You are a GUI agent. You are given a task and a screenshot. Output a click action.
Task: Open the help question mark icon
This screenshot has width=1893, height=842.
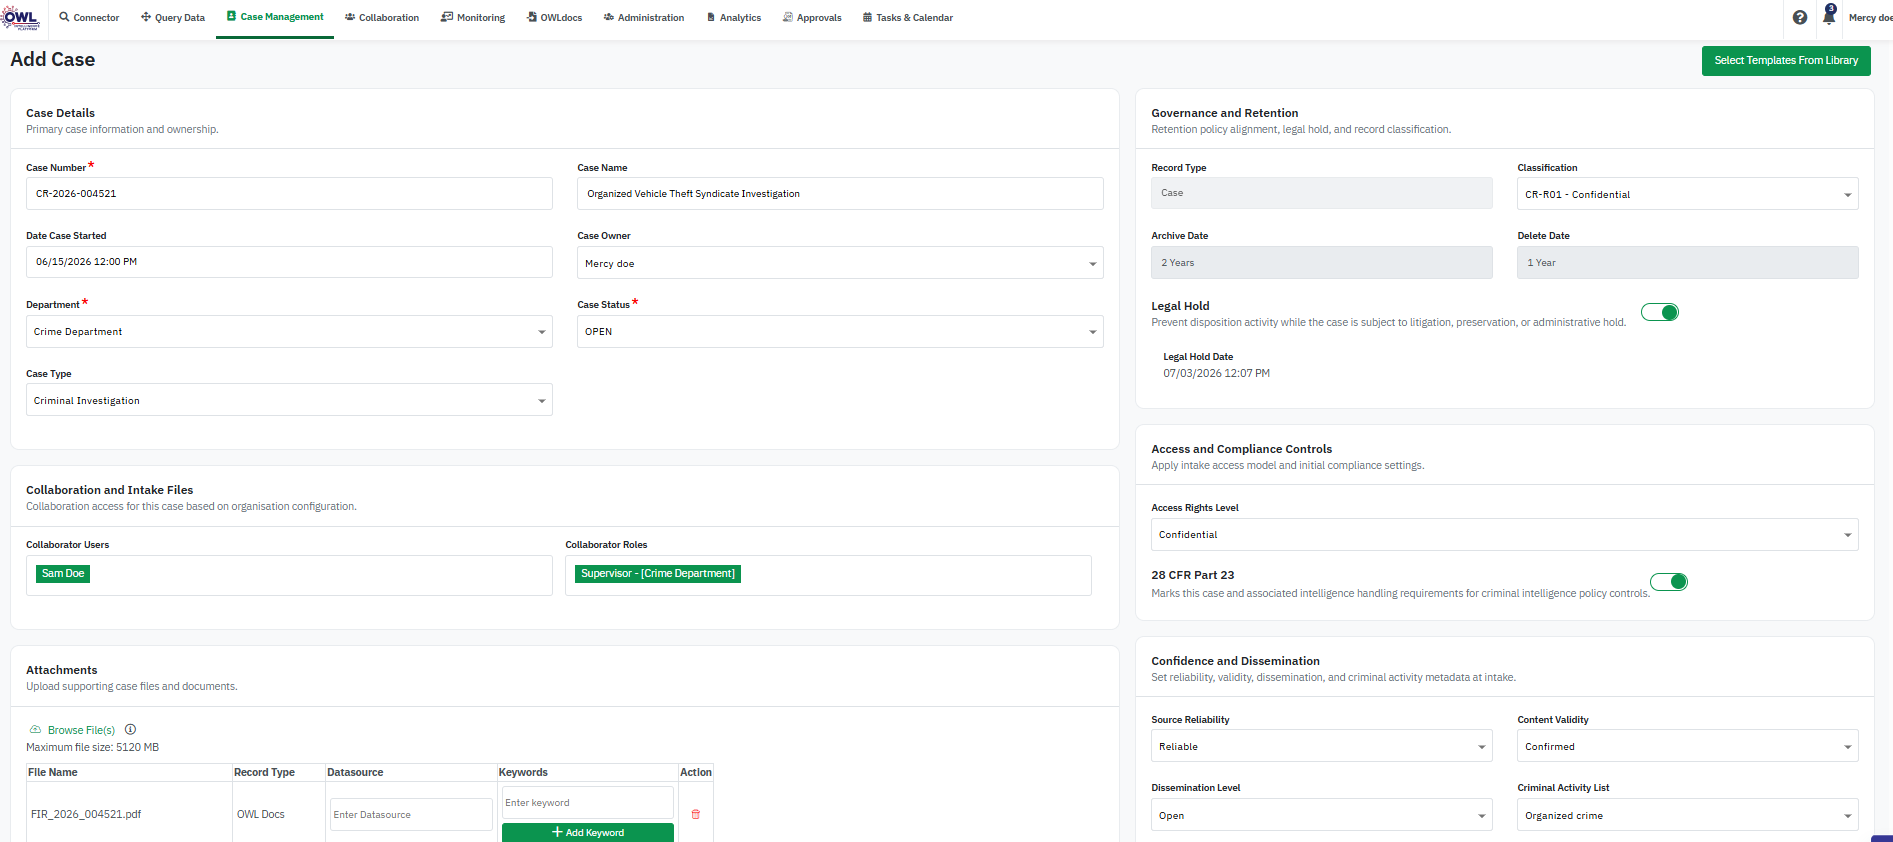coord(1800,17)
